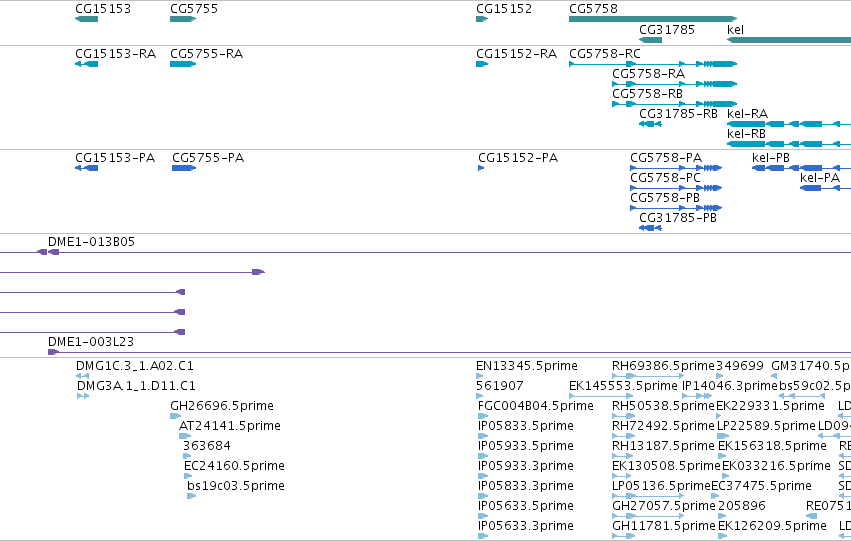Click EST FGC004B04.5prime label
851x541 pixels.
pos(536,406)
